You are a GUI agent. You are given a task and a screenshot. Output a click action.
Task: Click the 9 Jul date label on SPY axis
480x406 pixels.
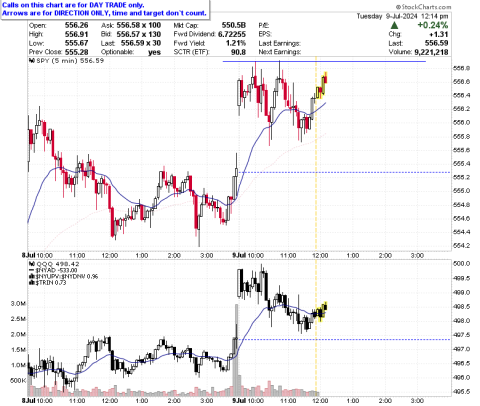click(239, 255)
